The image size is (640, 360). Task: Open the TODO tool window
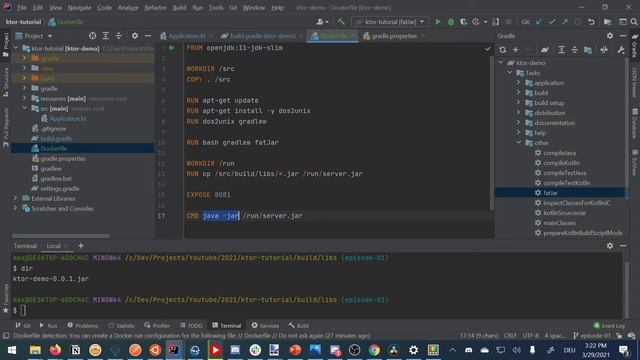point(191,325)
